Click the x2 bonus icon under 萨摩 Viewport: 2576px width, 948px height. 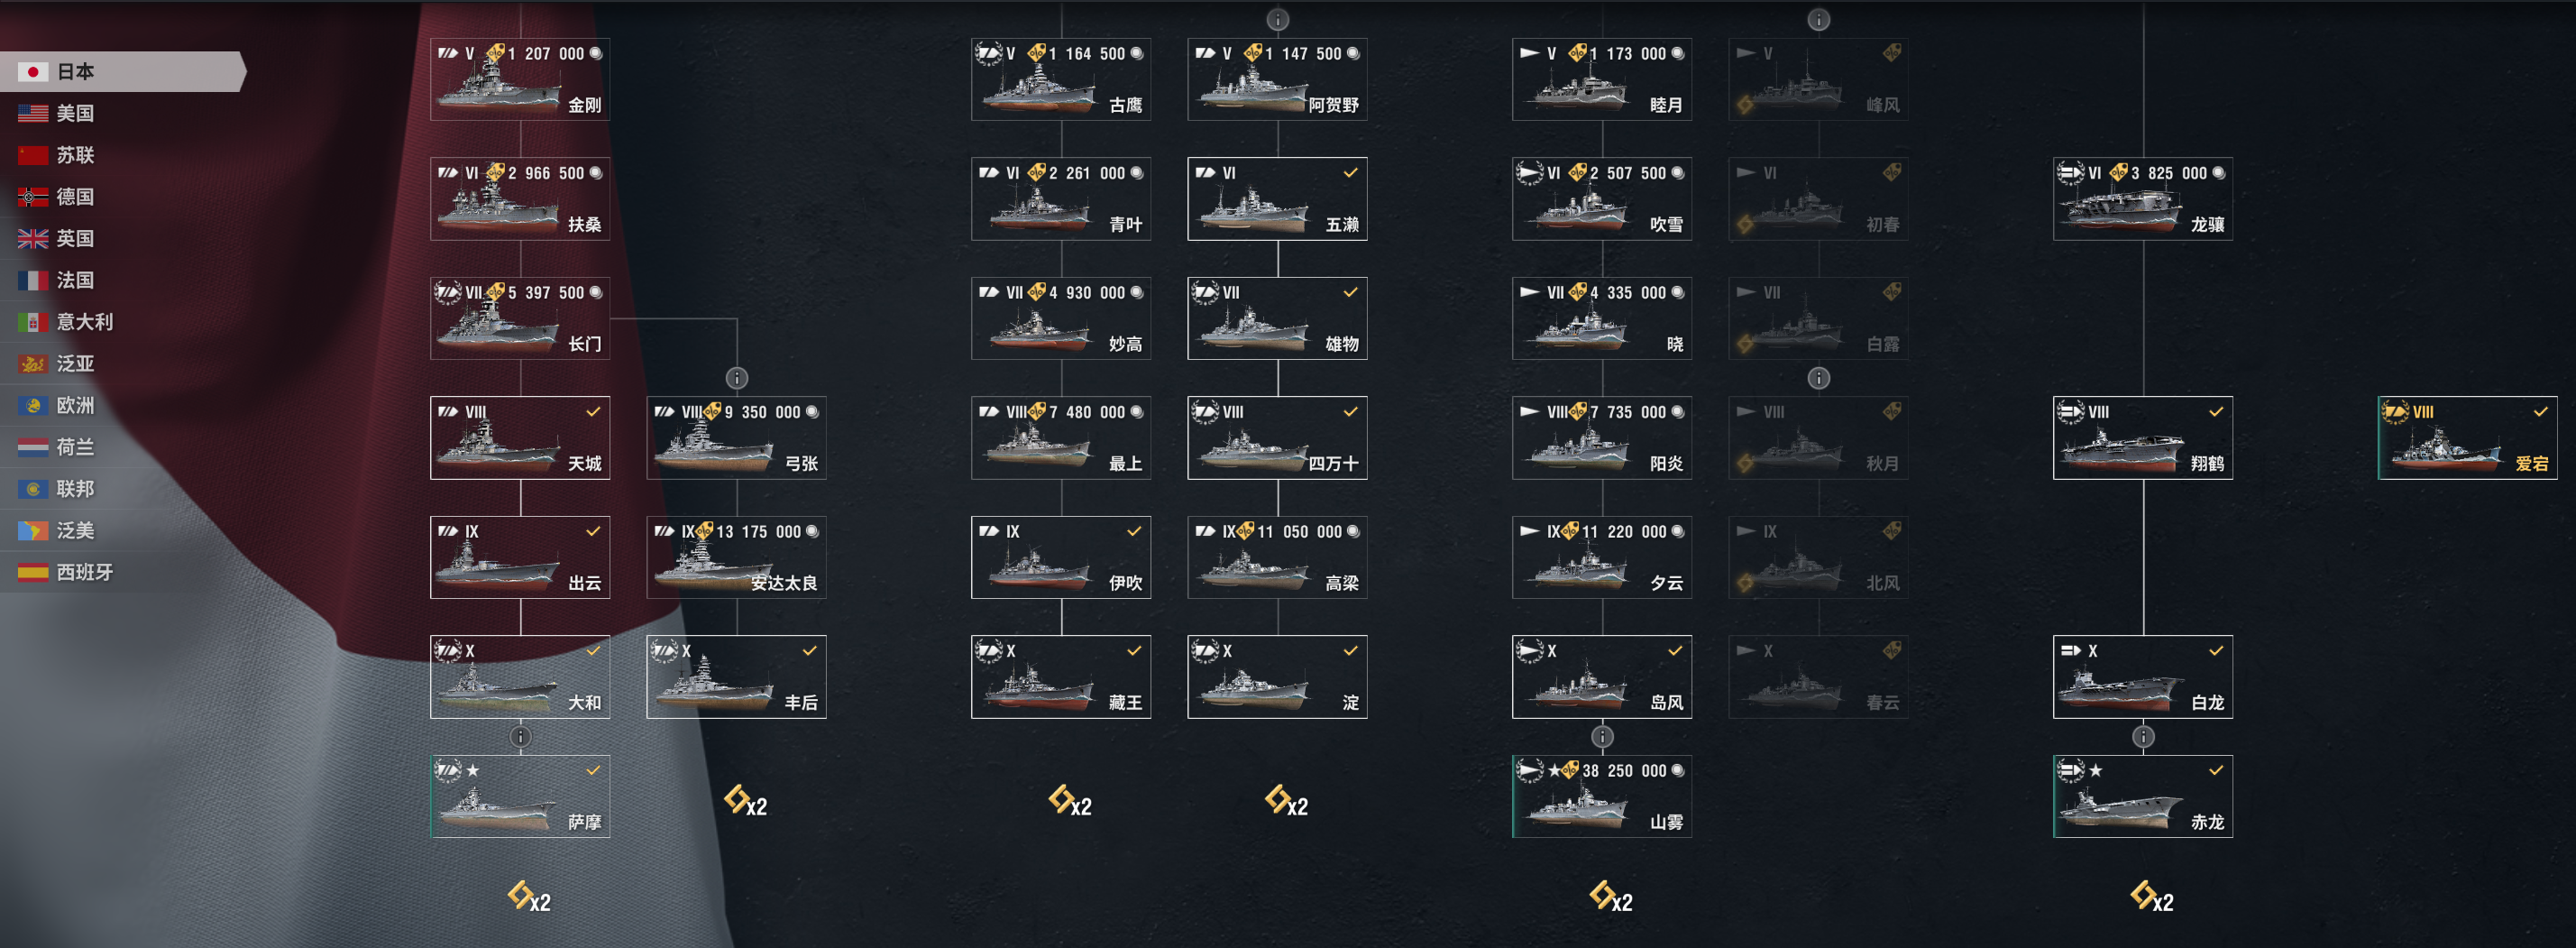[x=529, y=896]
